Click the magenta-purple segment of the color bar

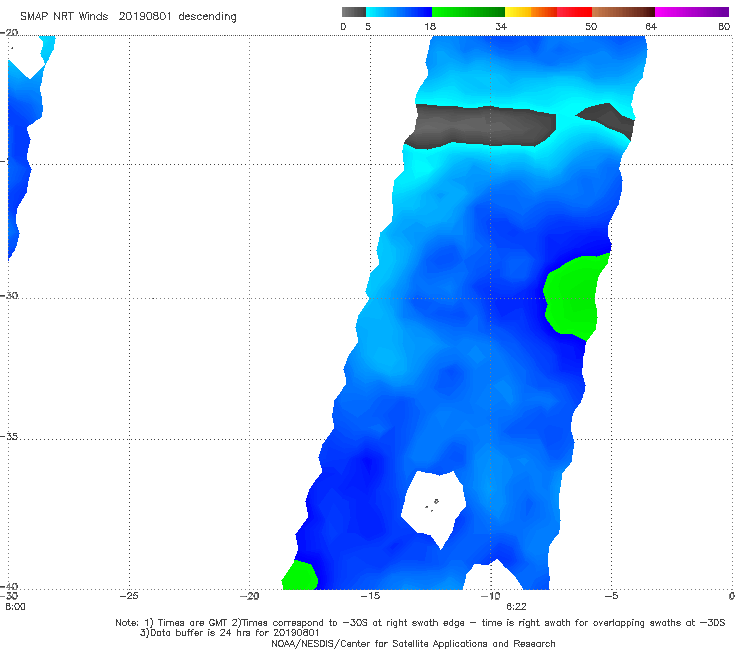point(692,12)
